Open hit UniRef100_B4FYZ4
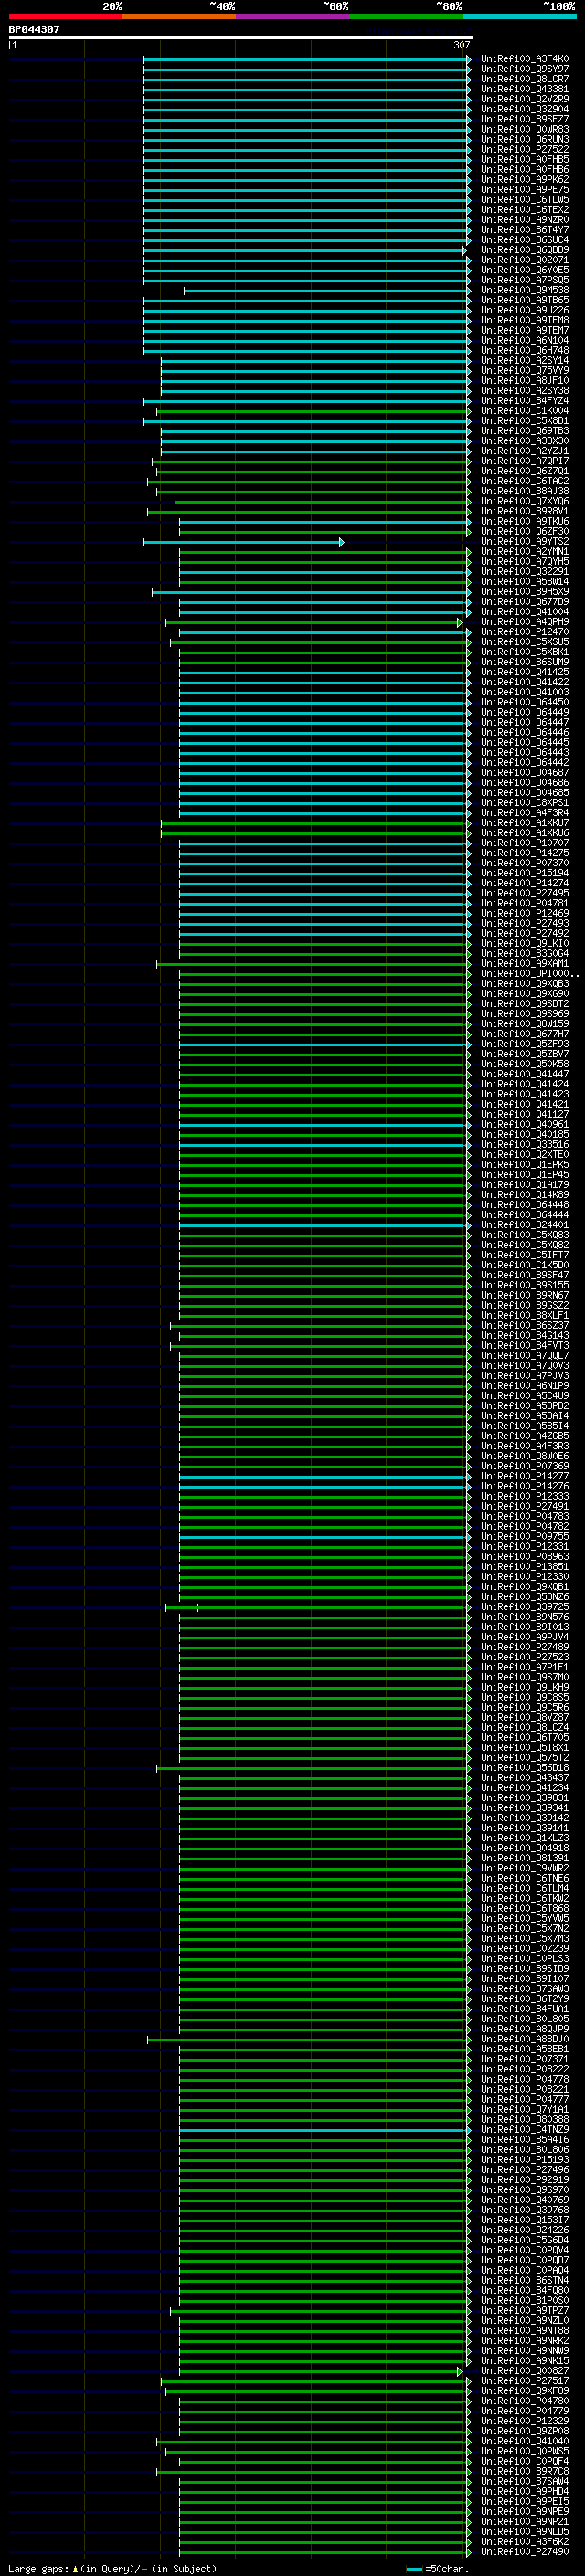Viewport: 585px width, 2576px height. tap(524, 401)
